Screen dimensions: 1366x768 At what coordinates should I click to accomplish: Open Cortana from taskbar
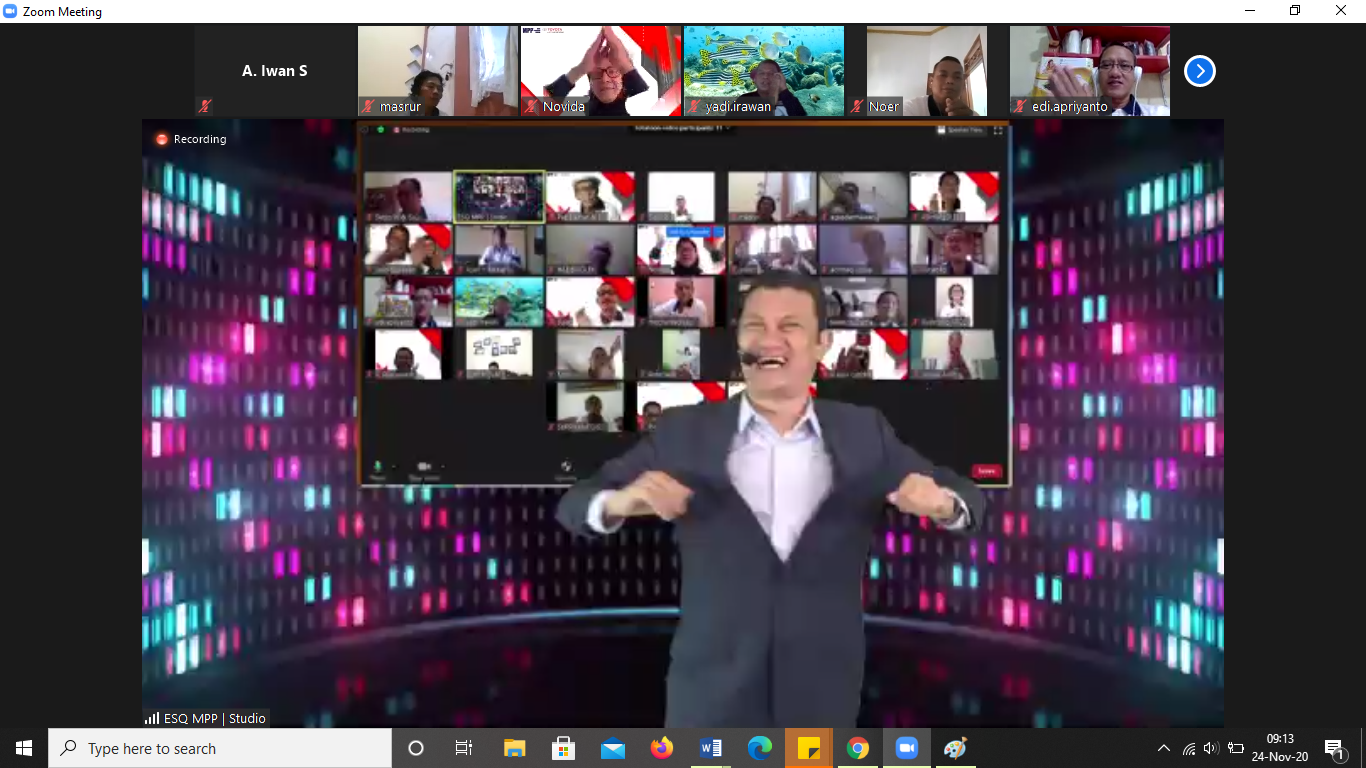[416, 748]
